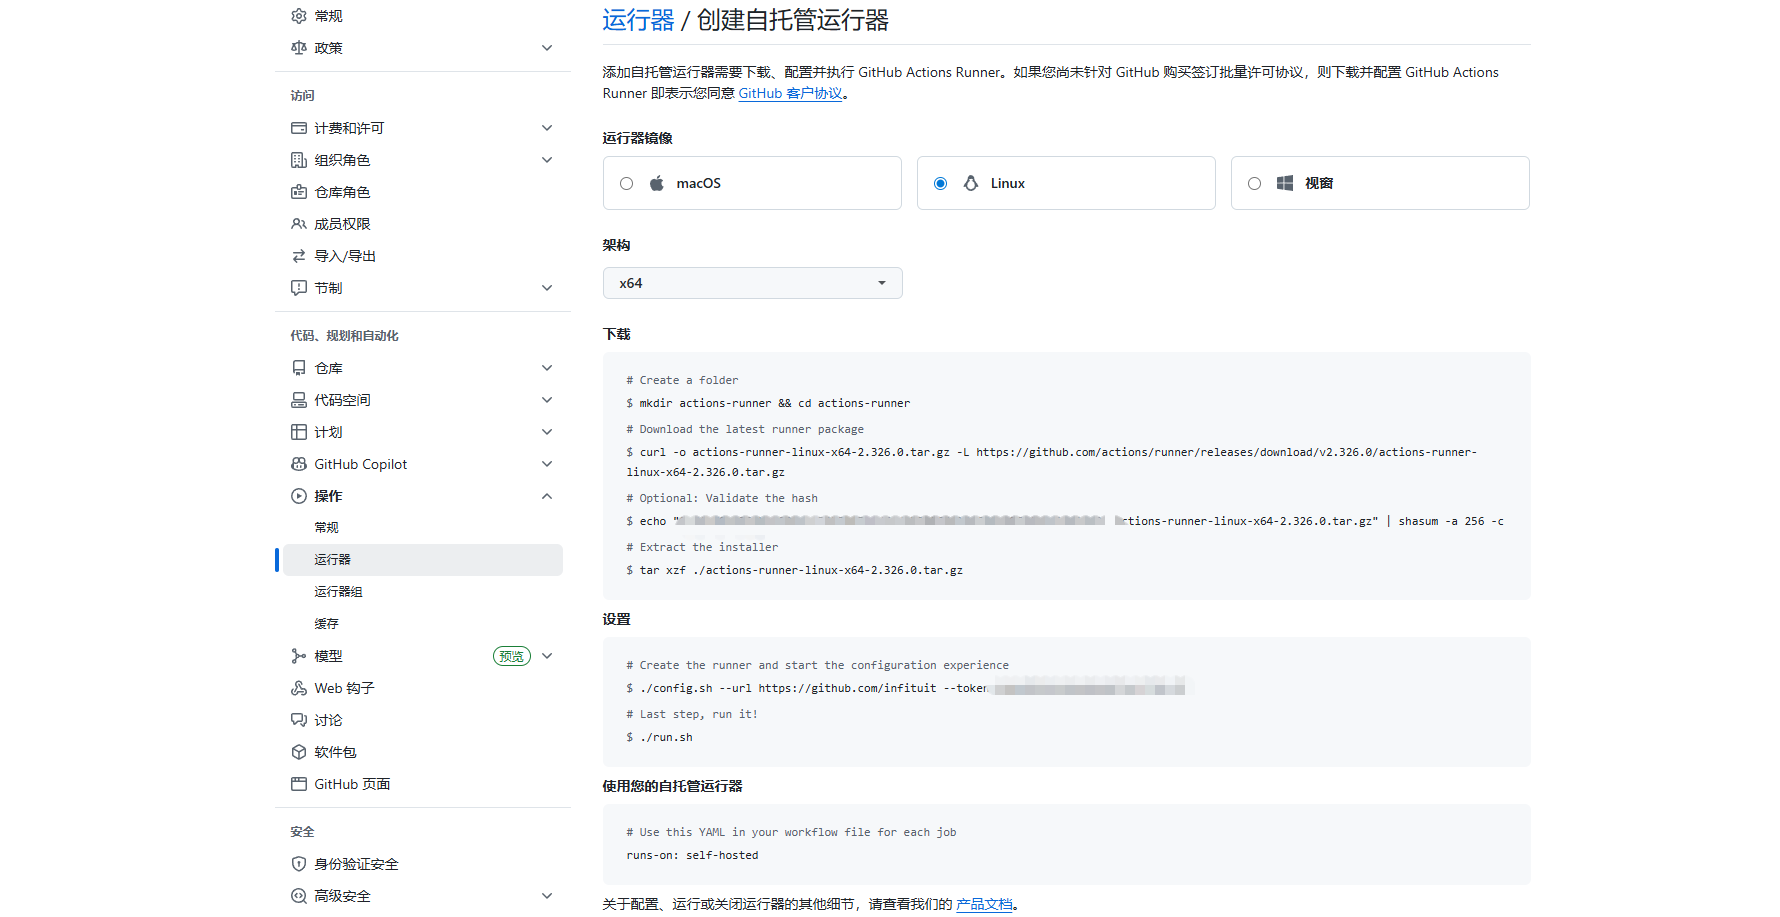
Task: Click the arrows icon for 导入/导出
Action: click(298, 256)
